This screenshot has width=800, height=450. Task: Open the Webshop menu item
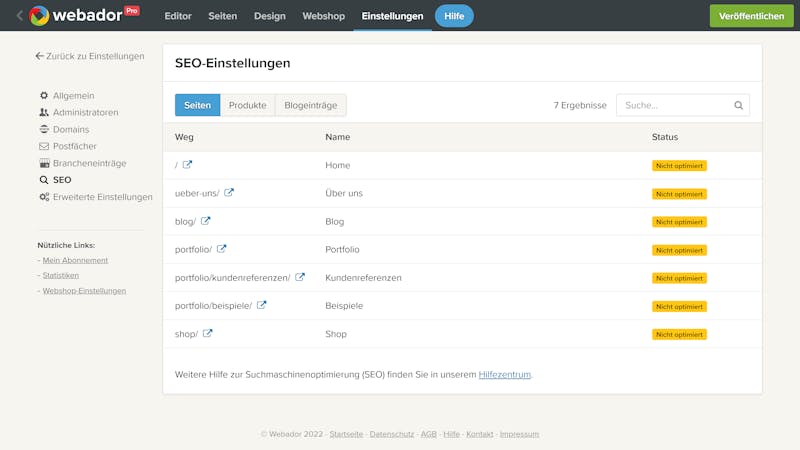tap(323, 16)
